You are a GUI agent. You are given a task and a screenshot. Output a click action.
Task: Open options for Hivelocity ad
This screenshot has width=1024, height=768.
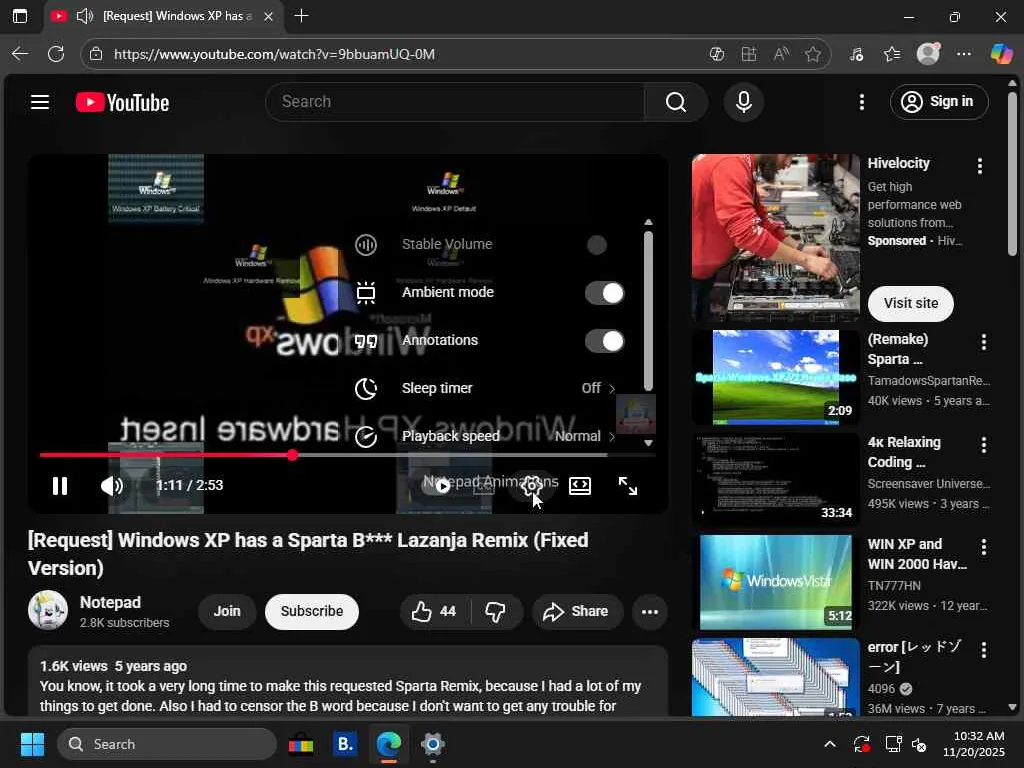[x=980, y=167]
